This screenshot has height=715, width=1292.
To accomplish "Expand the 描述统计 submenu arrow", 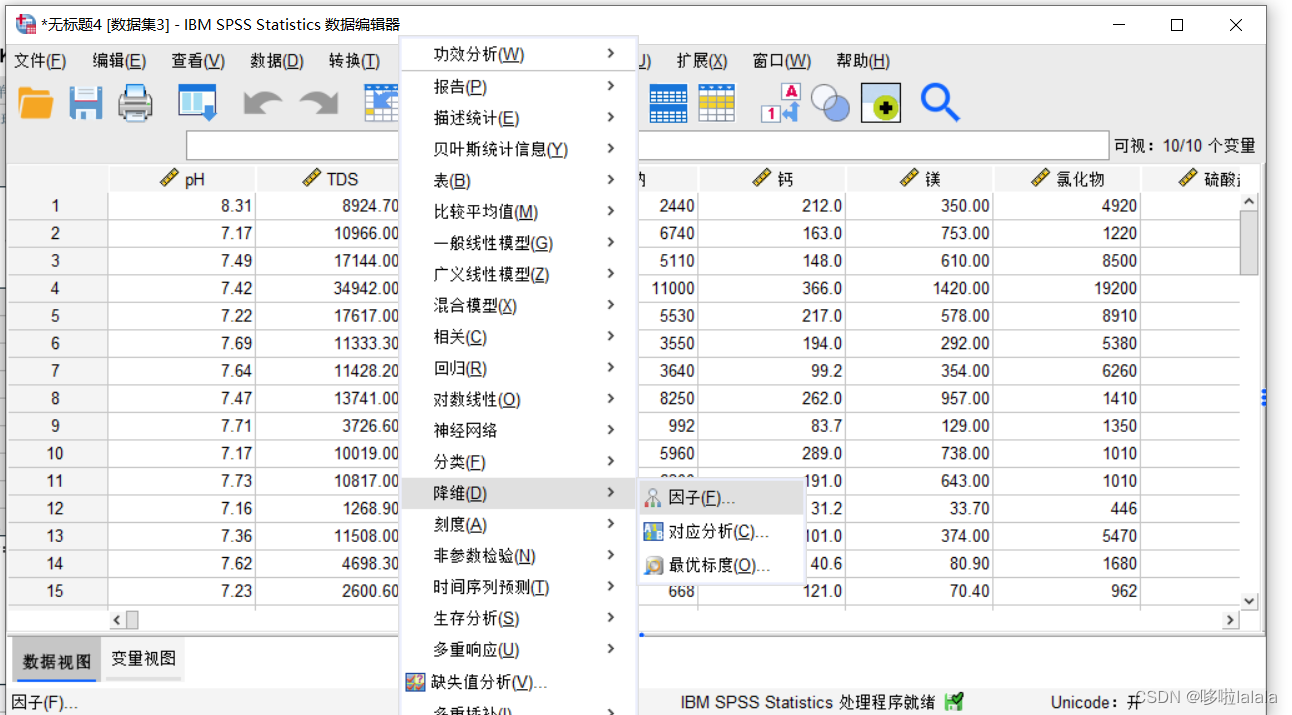I will (x=610, y=117).
